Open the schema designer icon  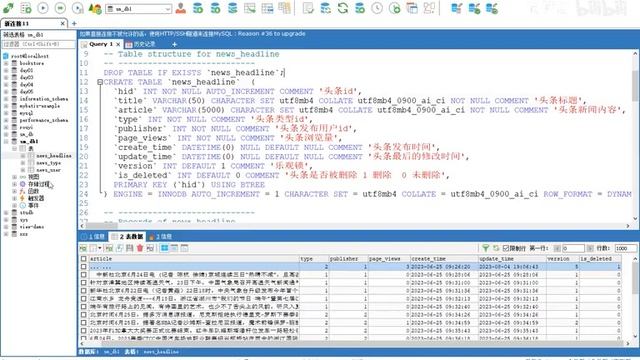click(429, 8)
